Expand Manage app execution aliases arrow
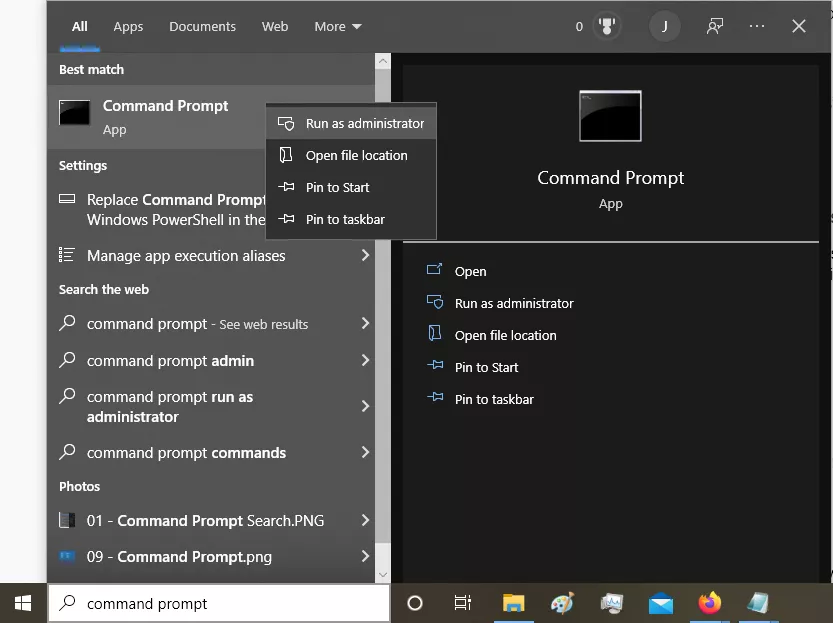Image resolution: width=833 pixels, height=623 pixels. click(x=365, y=256)
